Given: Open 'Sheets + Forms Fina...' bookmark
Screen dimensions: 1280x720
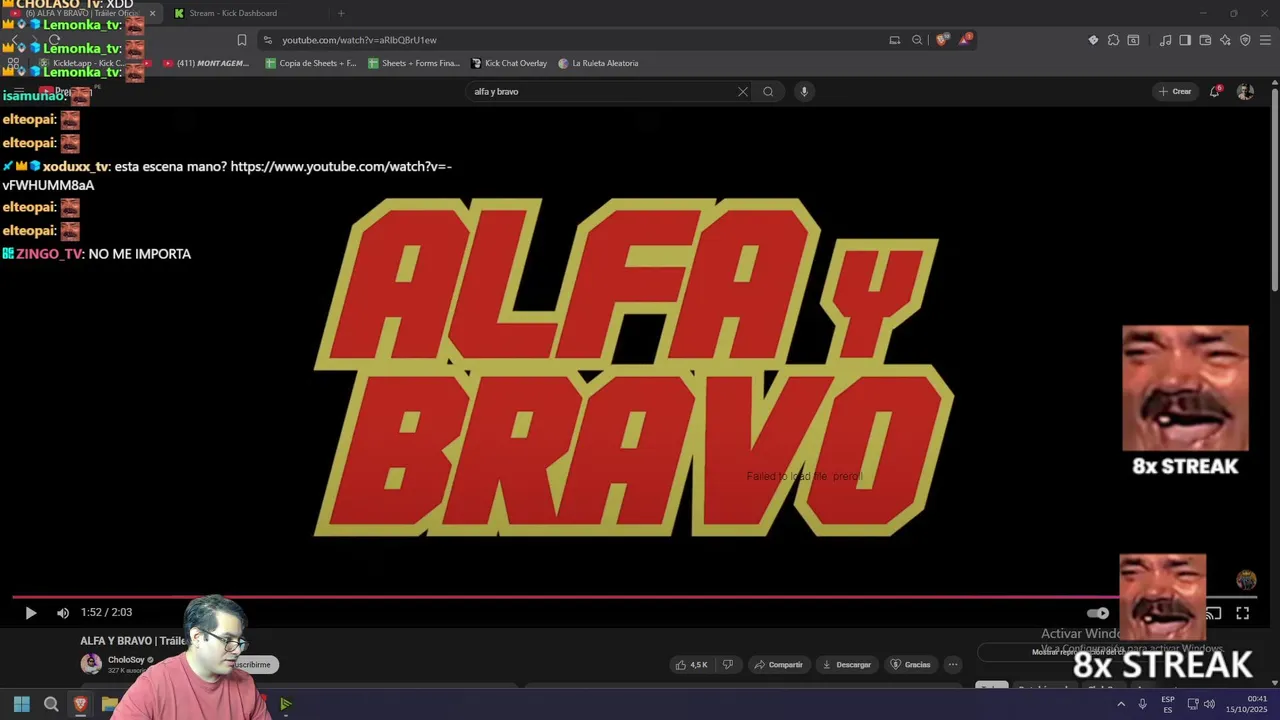Looking at the screenshot, I should pyautogui.click(x=414, y=63).
